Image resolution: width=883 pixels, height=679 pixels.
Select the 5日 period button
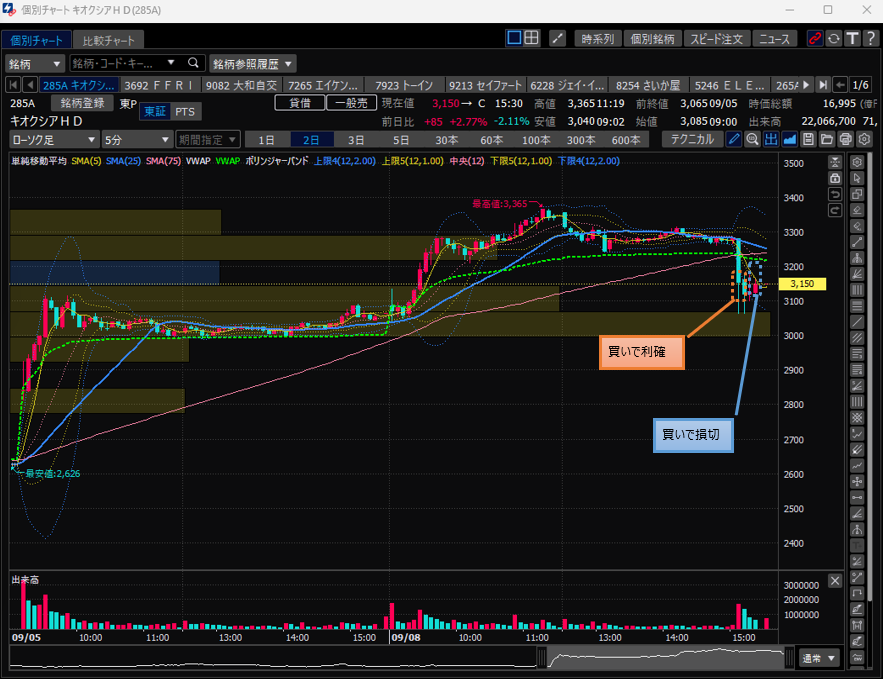click(401, 140)
